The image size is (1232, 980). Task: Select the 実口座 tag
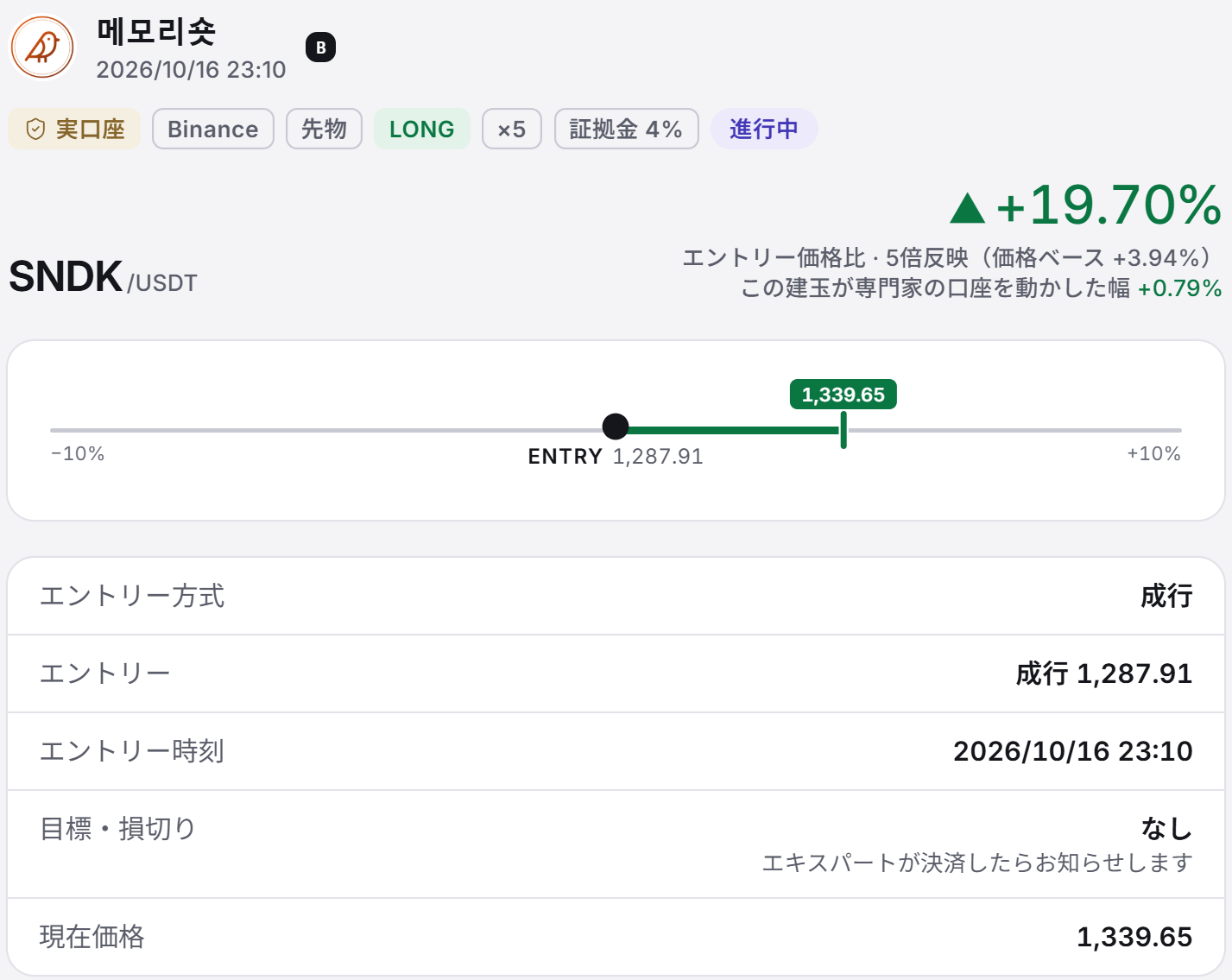74,129
